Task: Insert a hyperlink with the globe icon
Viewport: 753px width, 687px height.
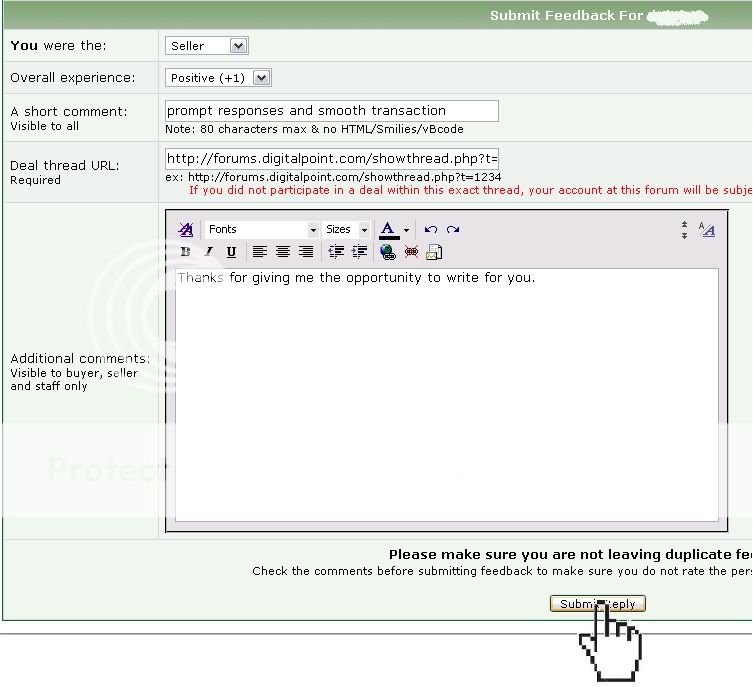Action: tap(388, 252)
